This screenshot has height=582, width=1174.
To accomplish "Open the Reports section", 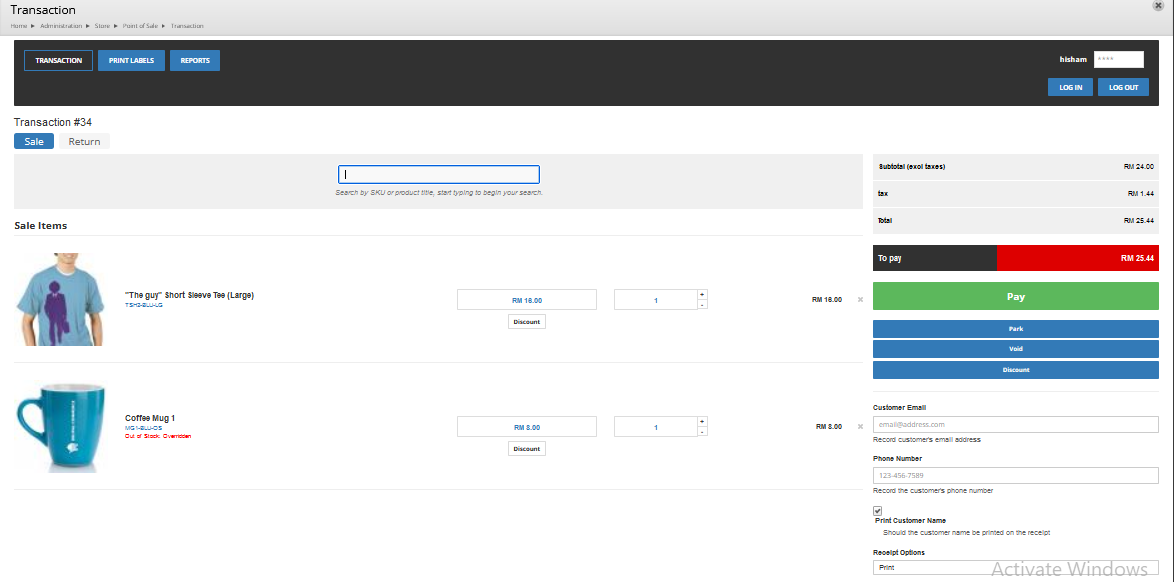I will [195, 61].
